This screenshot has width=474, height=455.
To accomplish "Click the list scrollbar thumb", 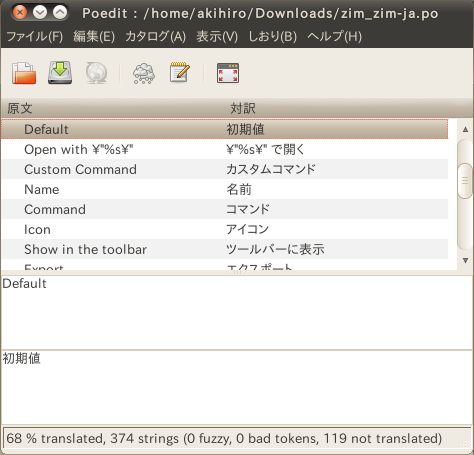I will click(x=465, y=181).
